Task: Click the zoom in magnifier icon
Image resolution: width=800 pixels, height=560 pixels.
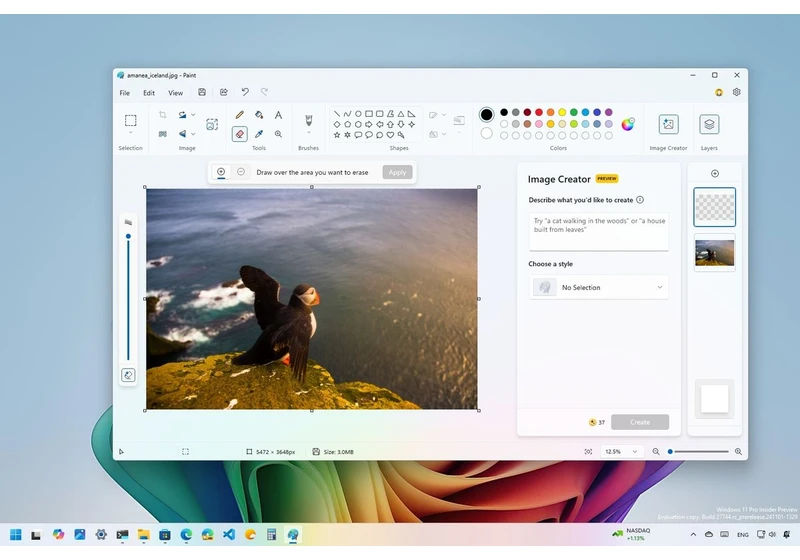Action: pyautogui.click(x=738, y=451)
